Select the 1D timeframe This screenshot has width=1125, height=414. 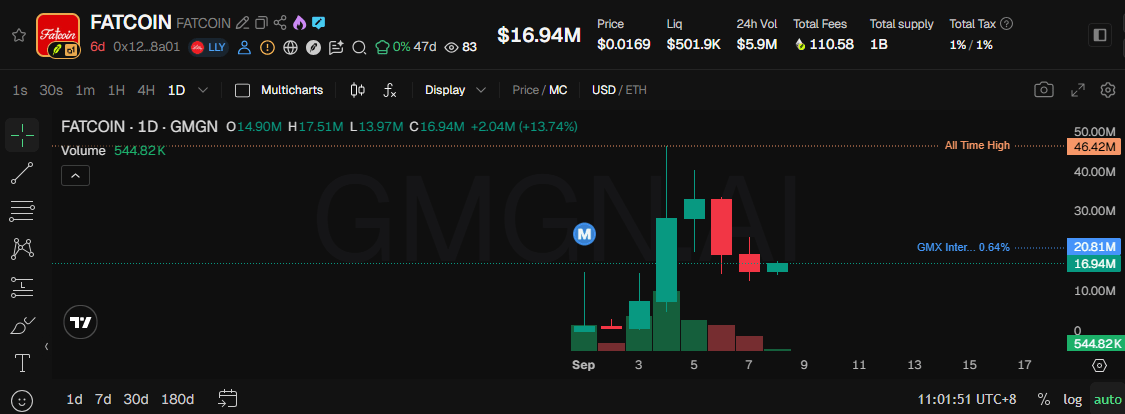click(x=176, y=90)
